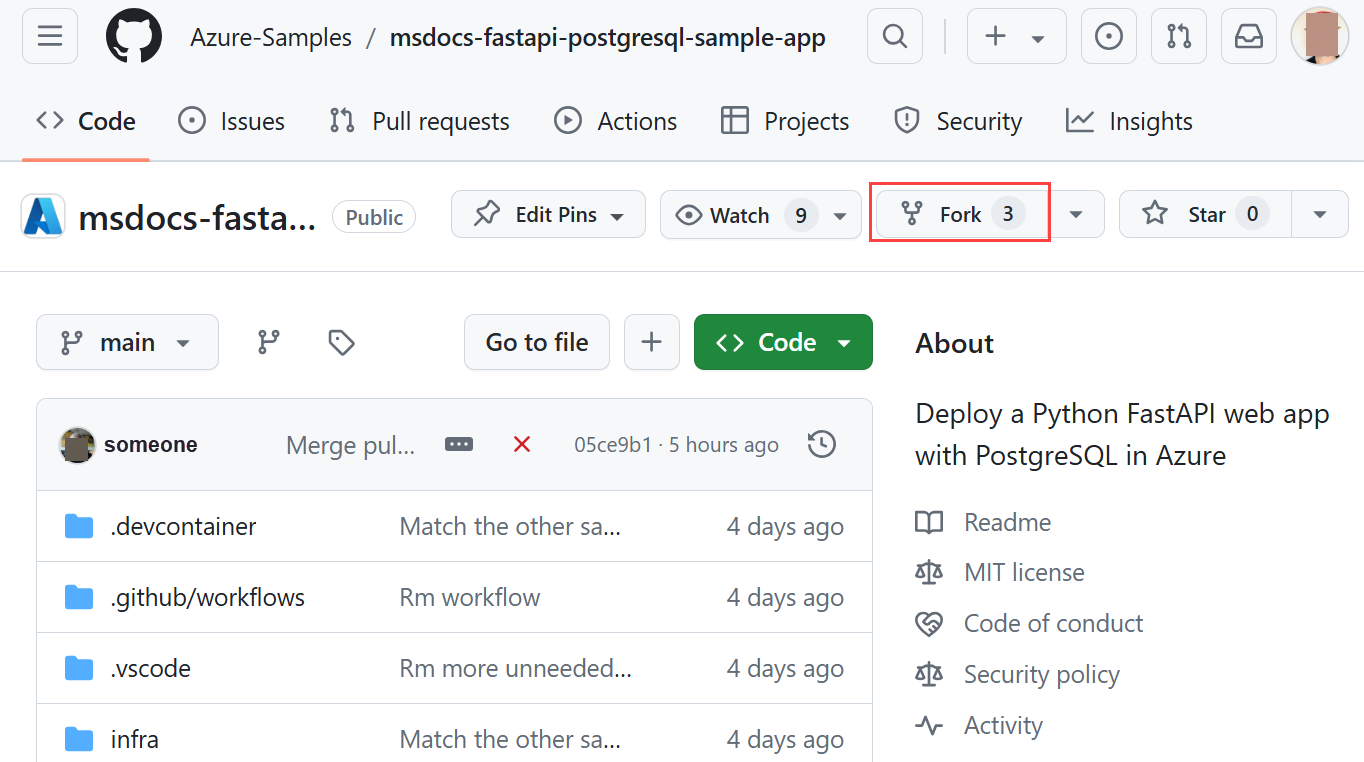Open the tags icon next to branches

click(341, 342)
